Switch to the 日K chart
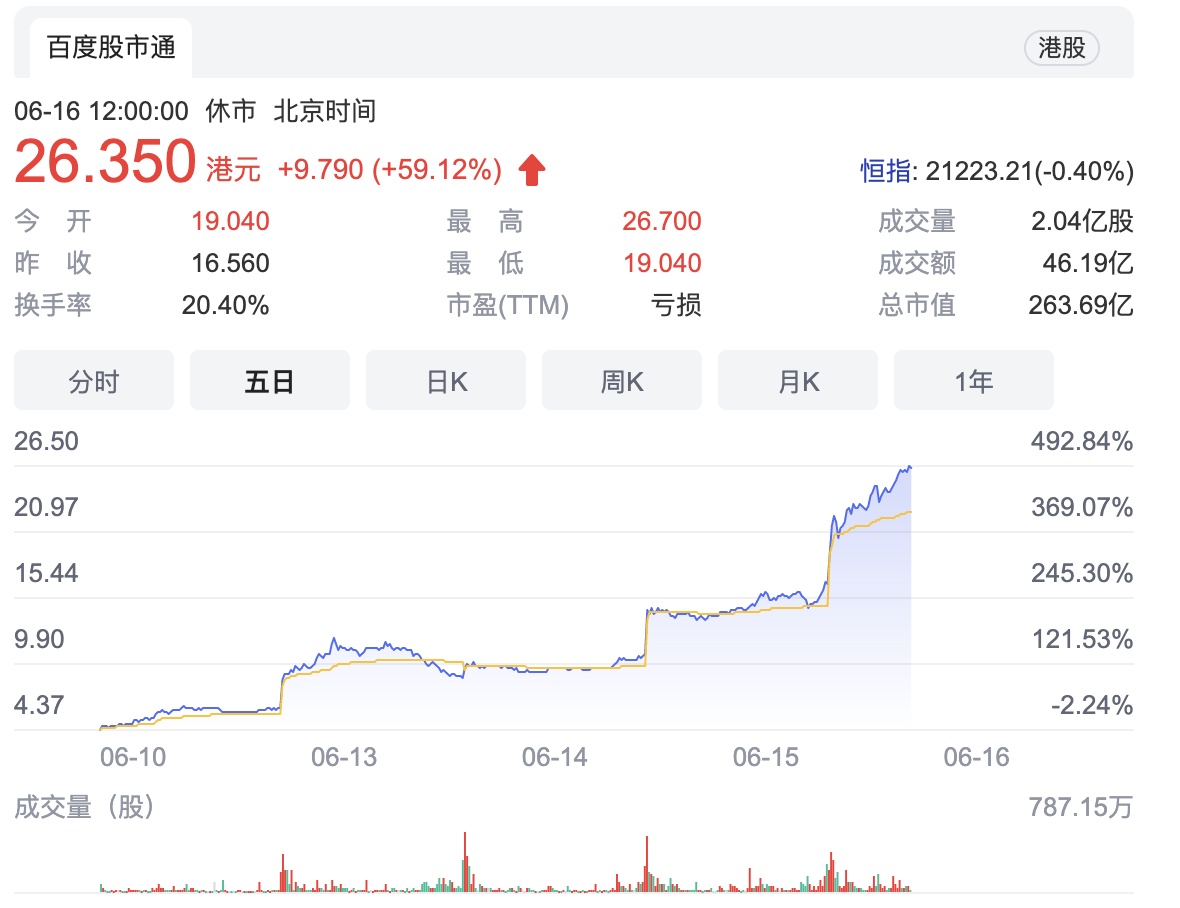1180x908 pixels. 446,381
